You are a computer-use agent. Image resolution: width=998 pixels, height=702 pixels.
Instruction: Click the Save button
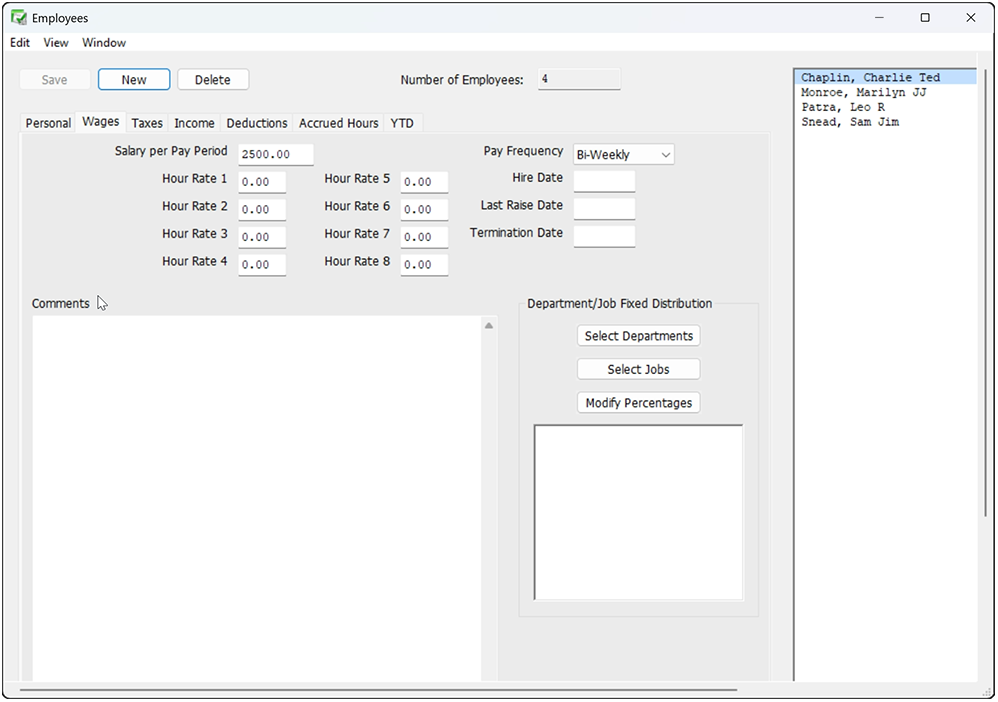click(x=54, y=80)
